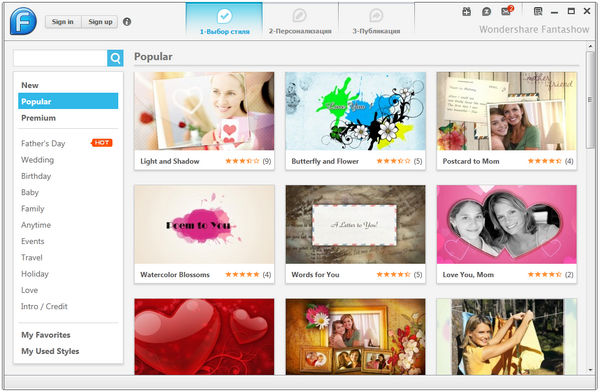The height and width of the screenshot is (392, 600).
Task: Select the woman hanging laundry thumbnail
Action: click(507, 336)
